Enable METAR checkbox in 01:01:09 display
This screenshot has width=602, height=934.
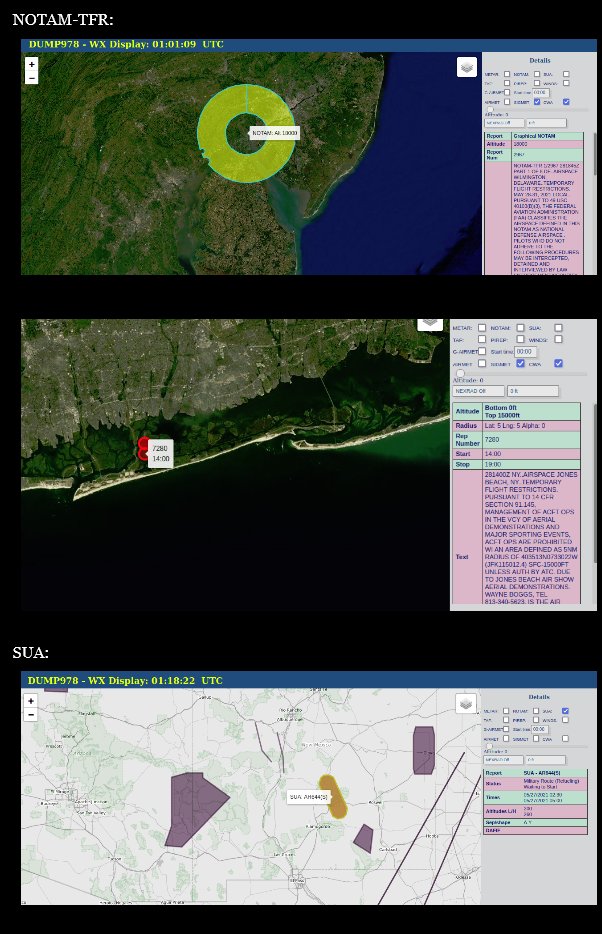507,74
